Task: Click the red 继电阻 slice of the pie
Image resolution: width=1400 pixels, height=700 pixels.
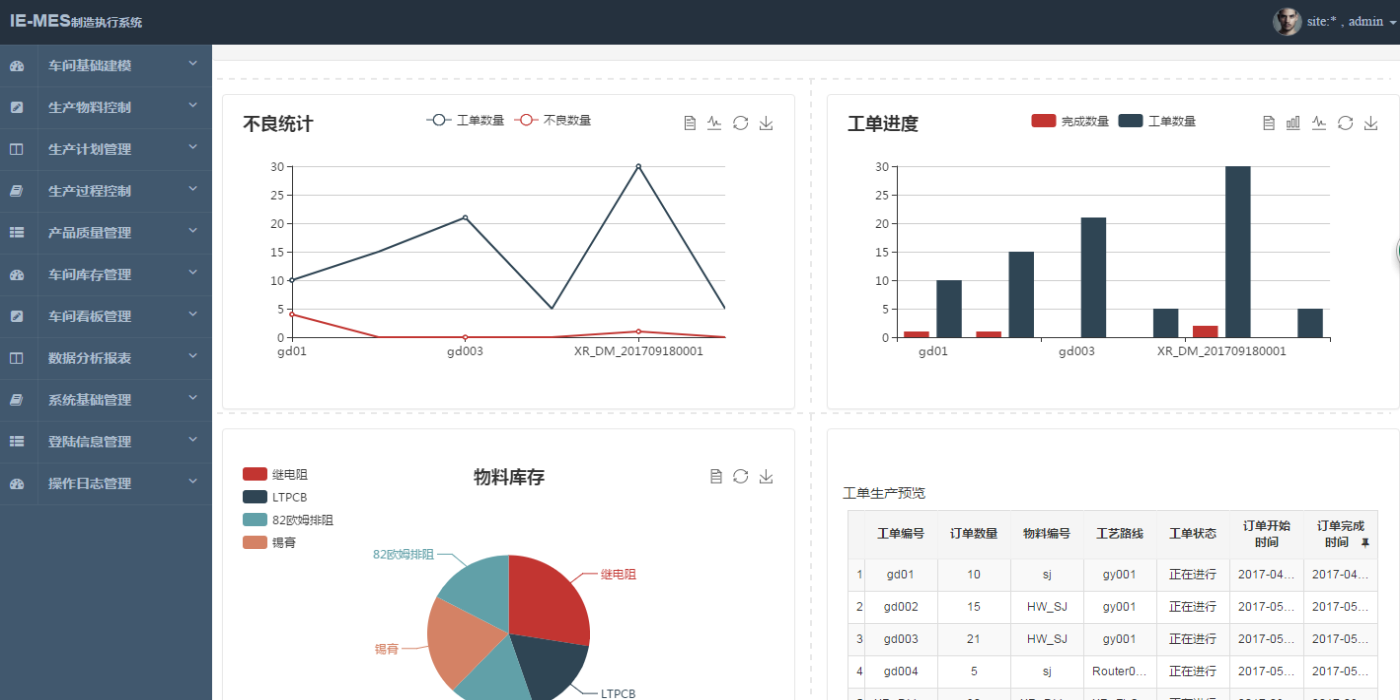Action: pos(550,598)
